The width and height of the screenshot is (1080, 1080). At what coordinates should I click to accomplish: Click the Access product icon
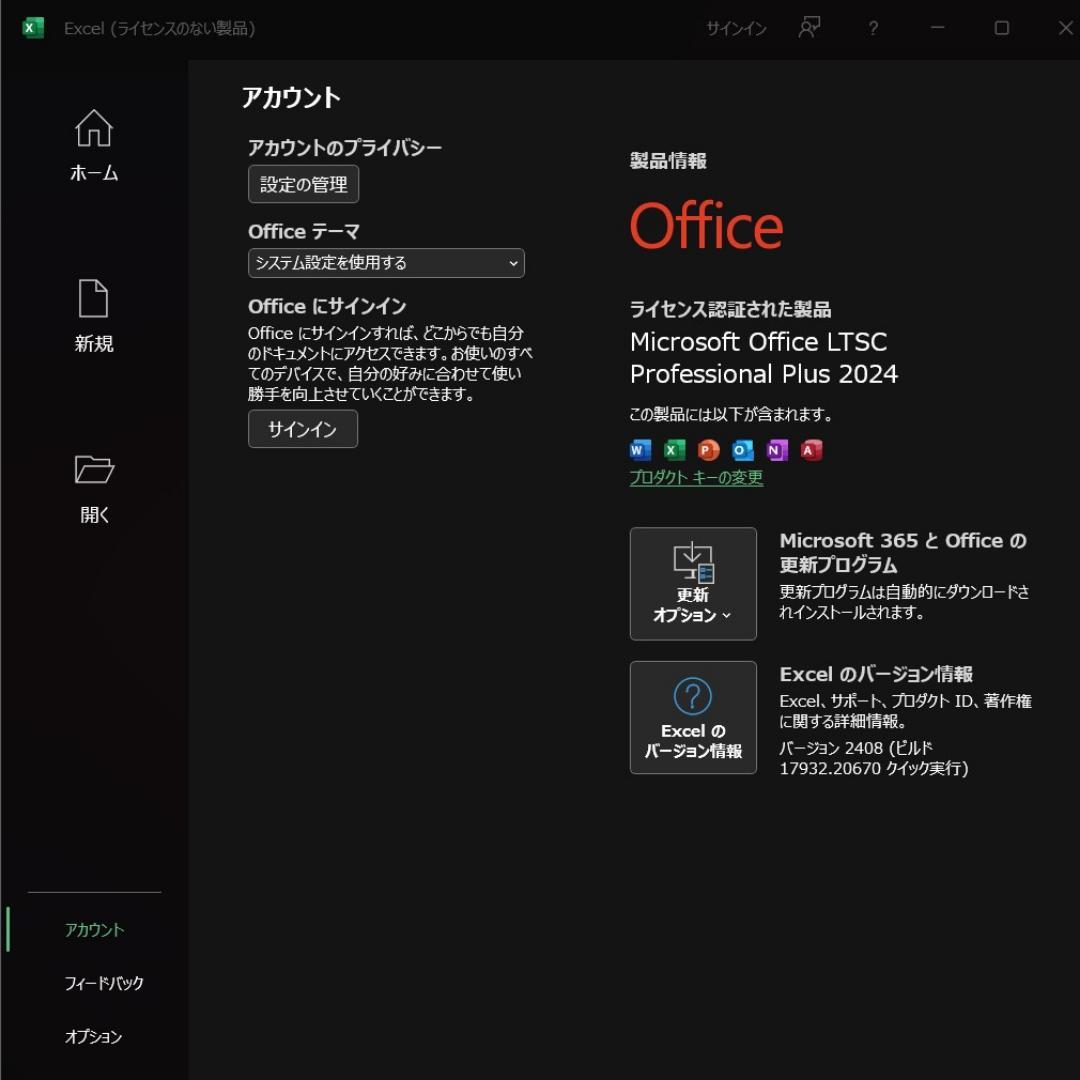tap(810, 450)
